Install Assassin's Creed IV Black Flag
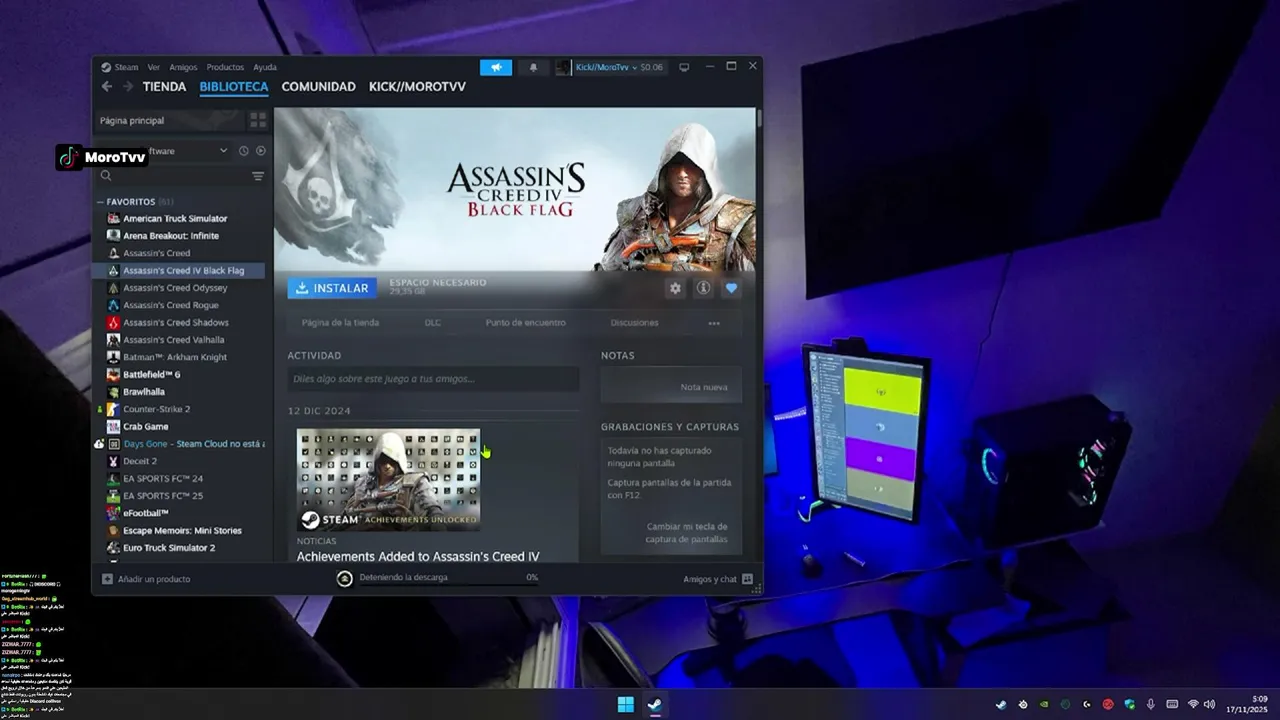 point(332,288)
